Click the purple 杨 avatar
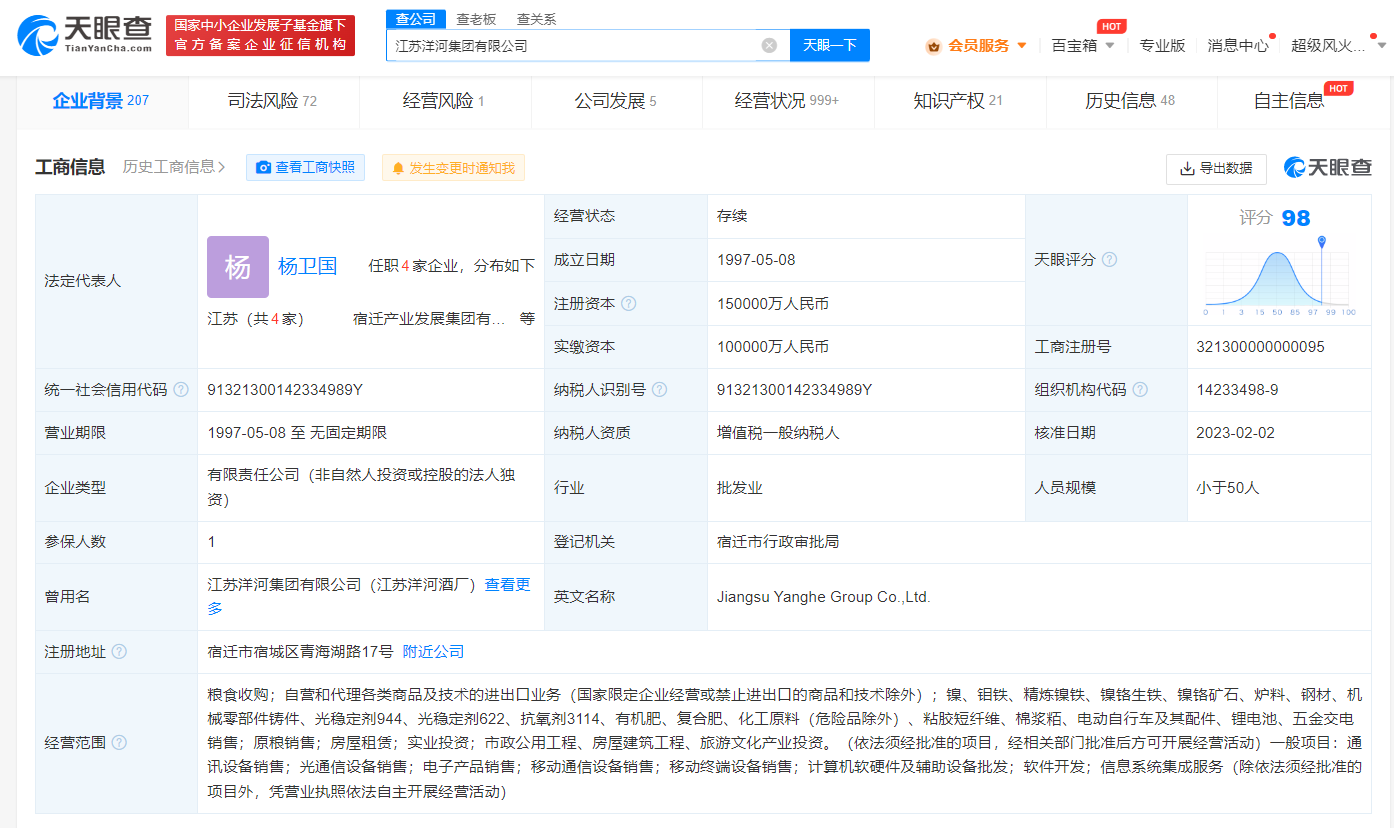The width and height of the screenshot is (1394, 828). 238,267
